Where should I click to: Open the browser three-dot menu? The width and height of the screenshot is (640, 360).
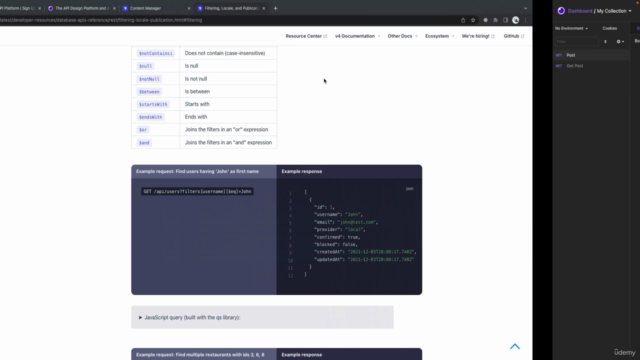click(526, 20)
